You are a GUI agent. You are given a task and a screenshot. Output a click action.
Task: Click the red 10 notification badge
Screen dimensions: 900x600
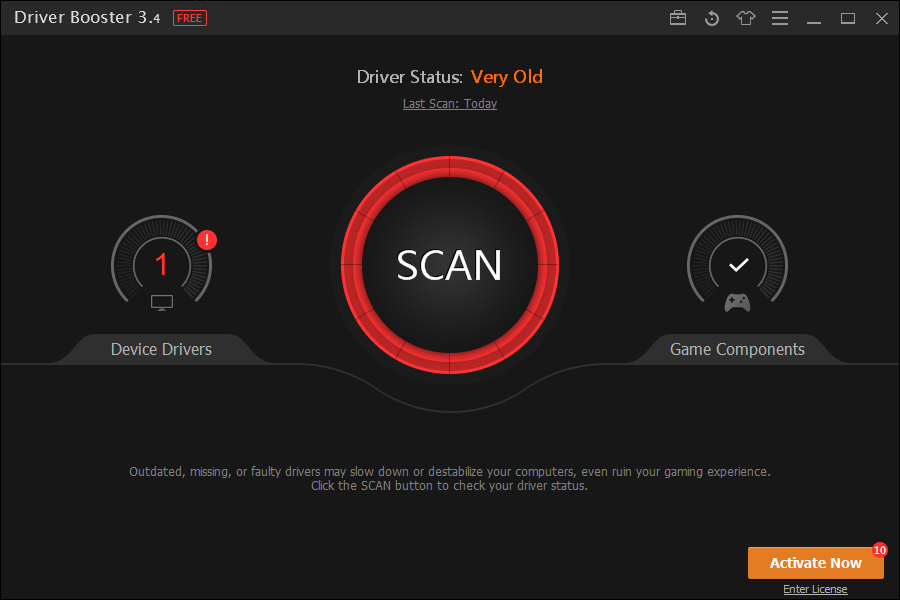click(x=880, y=550)
